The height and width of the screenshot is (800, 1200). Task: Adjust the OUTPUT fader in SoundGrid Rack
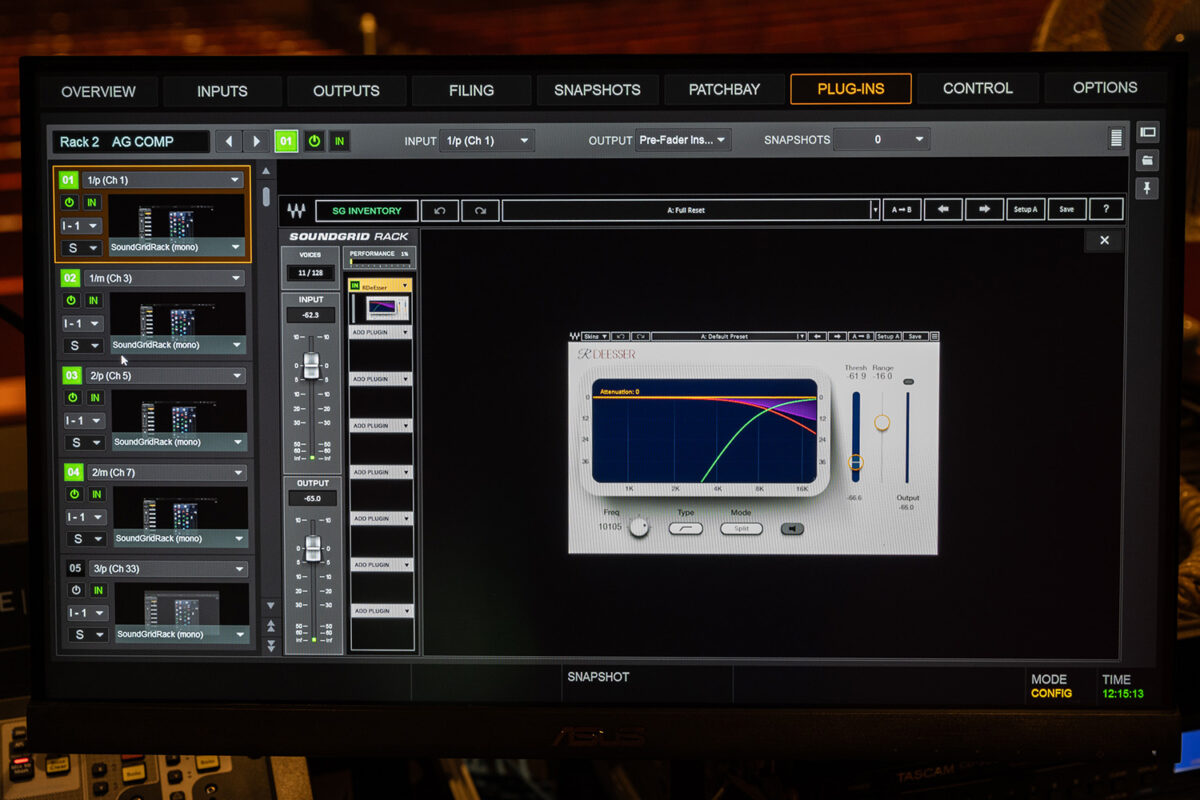tap(312, 548)
